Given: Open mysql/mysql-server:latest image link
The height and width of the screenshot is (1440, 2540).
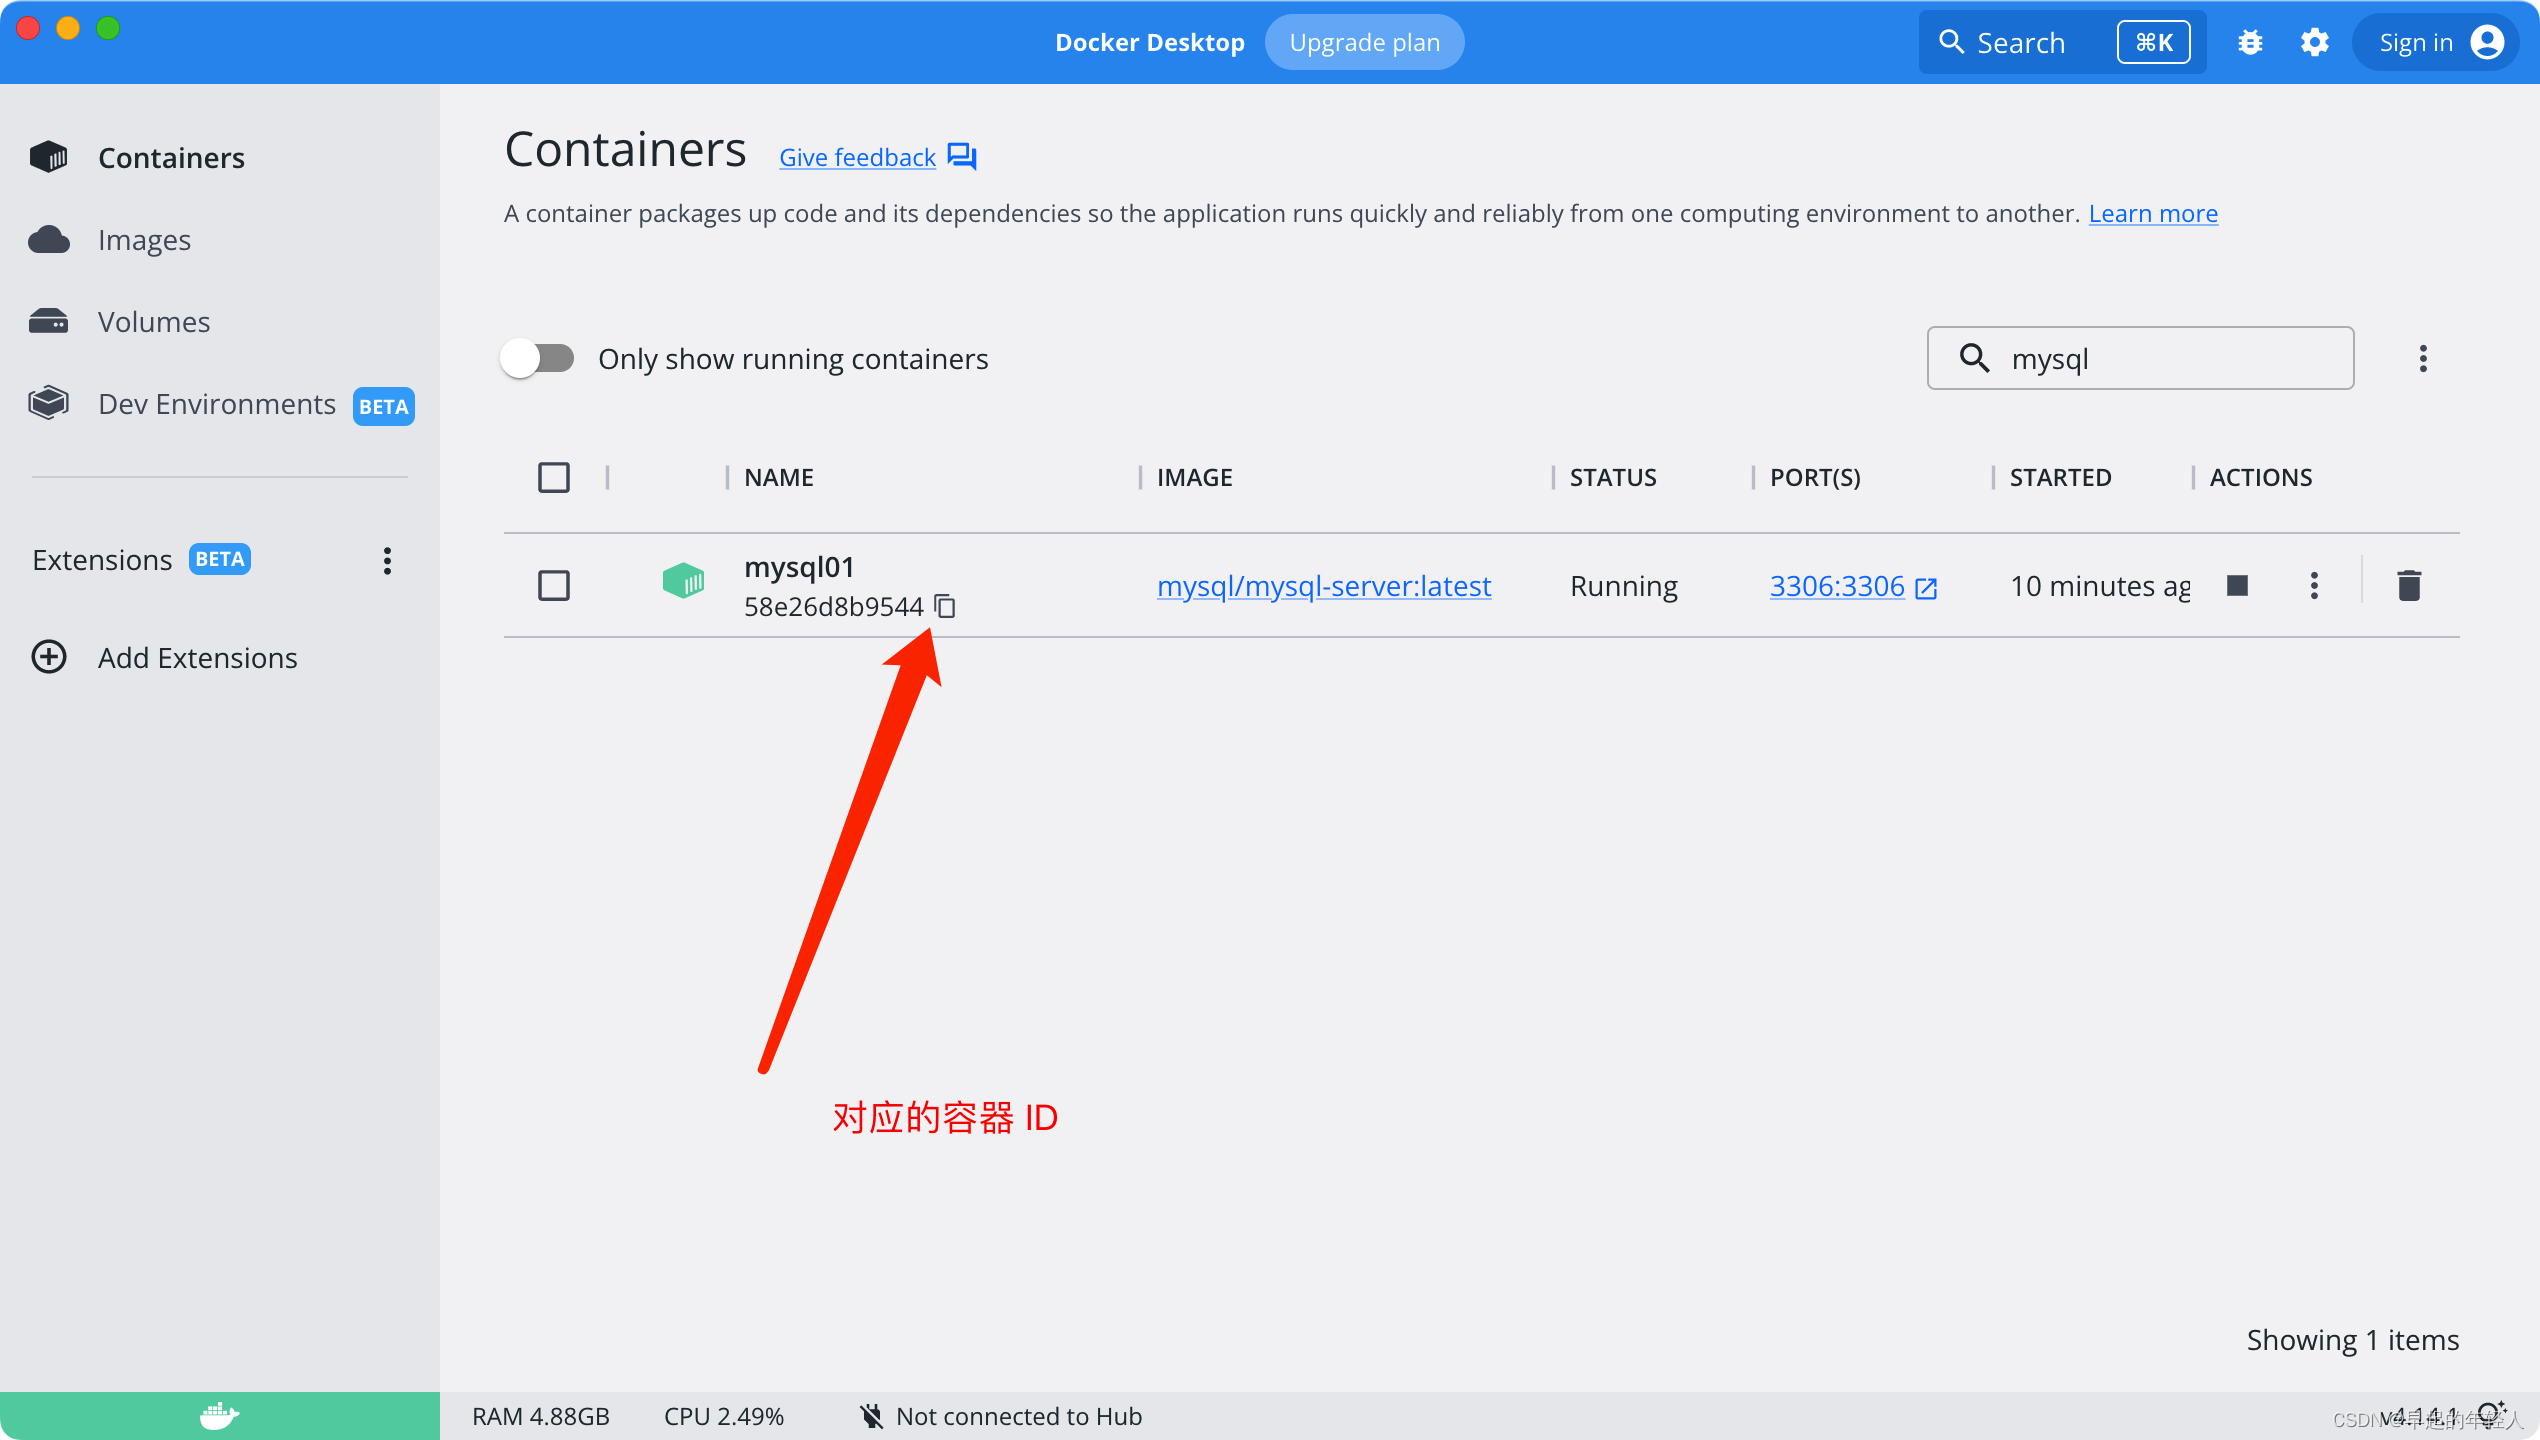Looking at the screenshot, I should [1323, 585].
